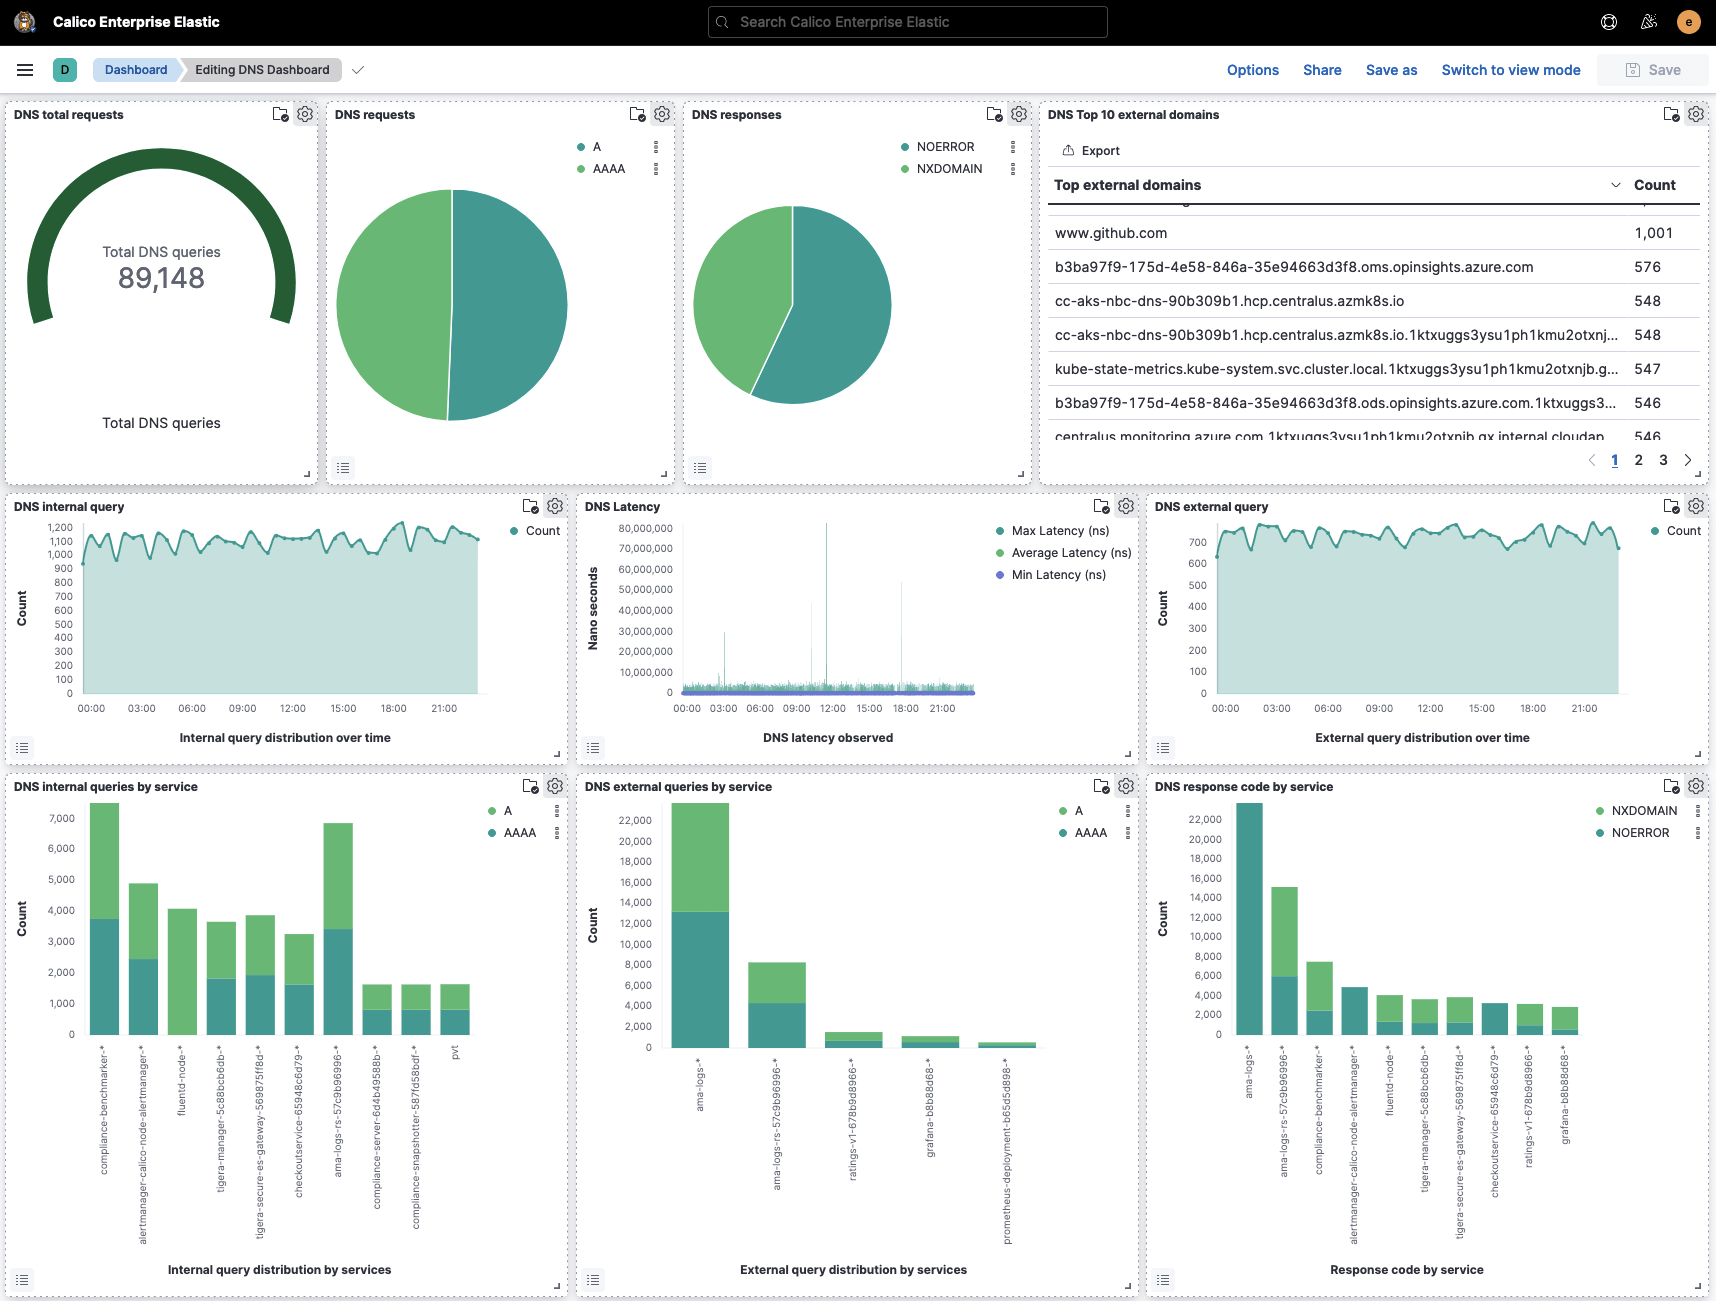Screen dimensions: 1716x1301
Task: Open DNS internal query panel gear options
Action: [x=555, y=506]
